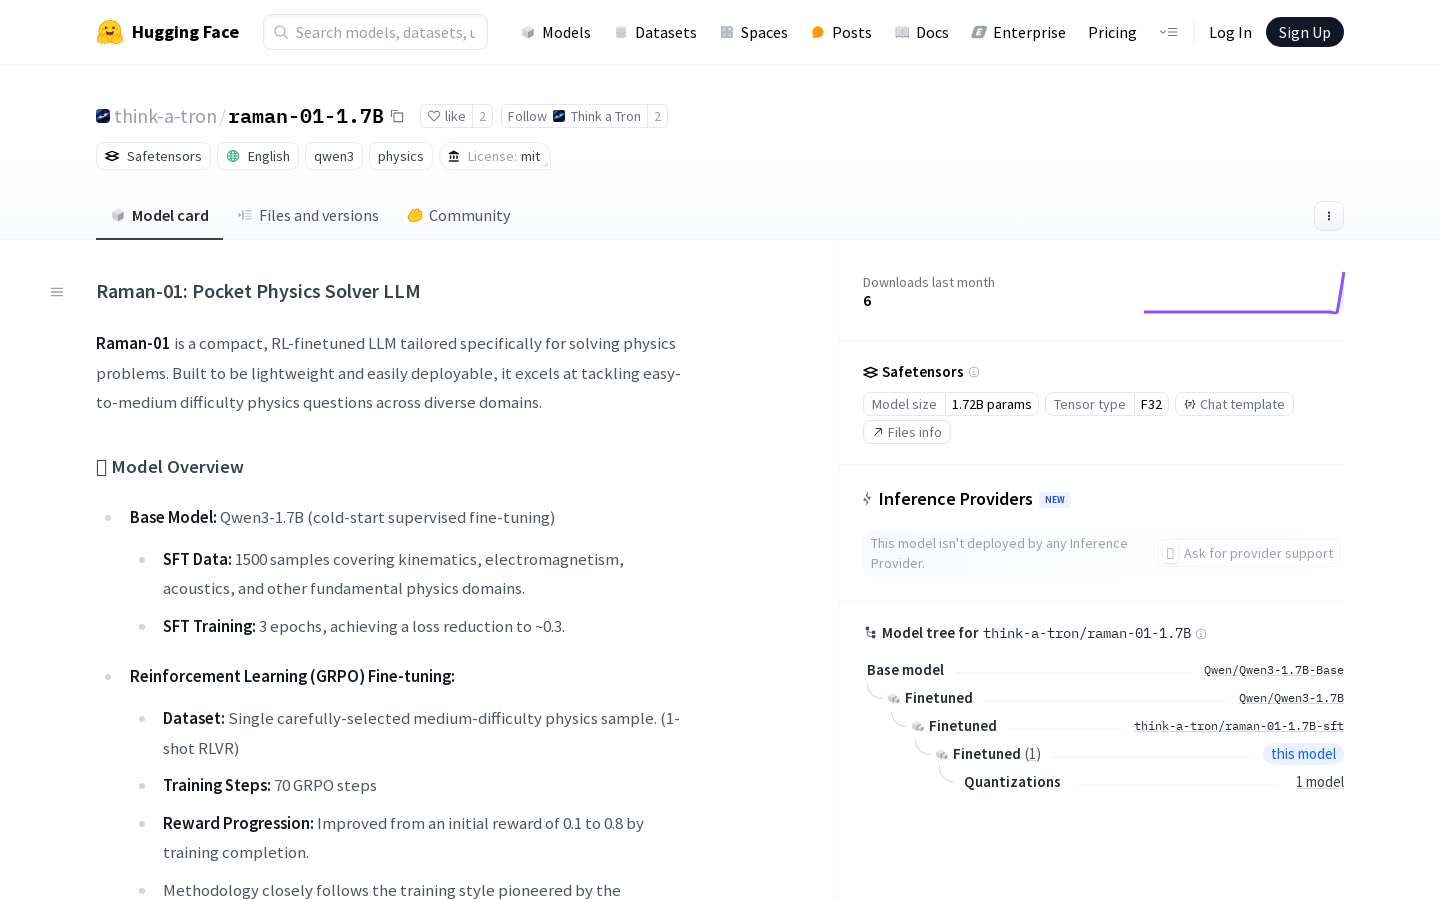Click the Inference Providers lightning icon
This screenshot has width=1440, height=900.
(868, 499)
